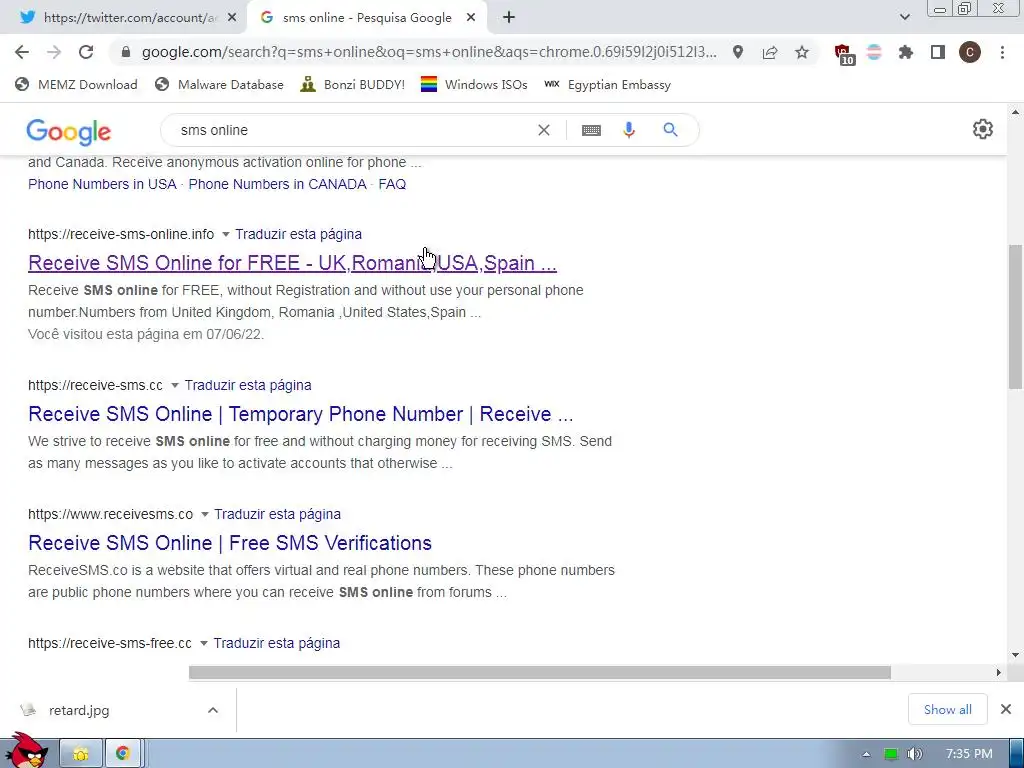
Task: Click the 7:35 PM clock
Action: tap(969, 754)
